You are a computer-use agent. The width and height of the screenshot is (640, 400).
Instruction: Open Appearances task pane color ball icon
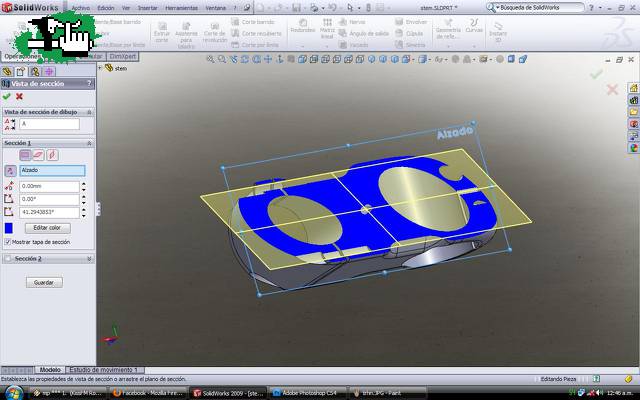[x=633, y=148]
